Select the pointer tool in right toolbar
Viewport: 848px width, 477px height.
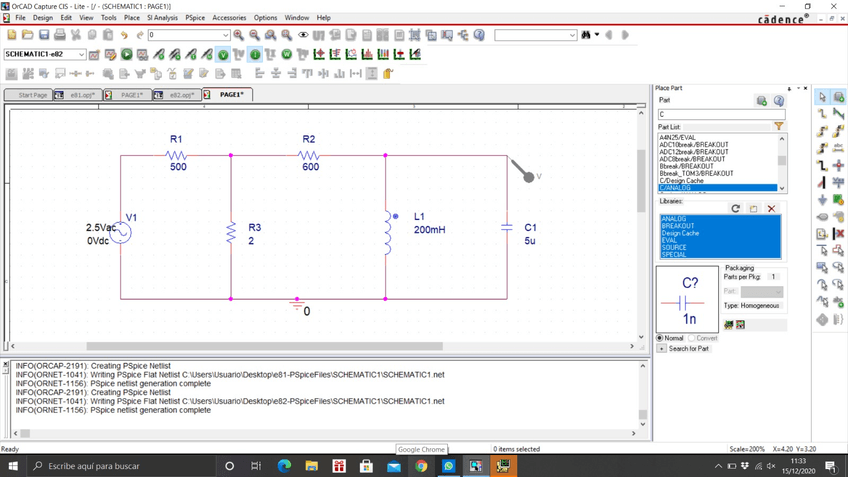click(822, 97)
